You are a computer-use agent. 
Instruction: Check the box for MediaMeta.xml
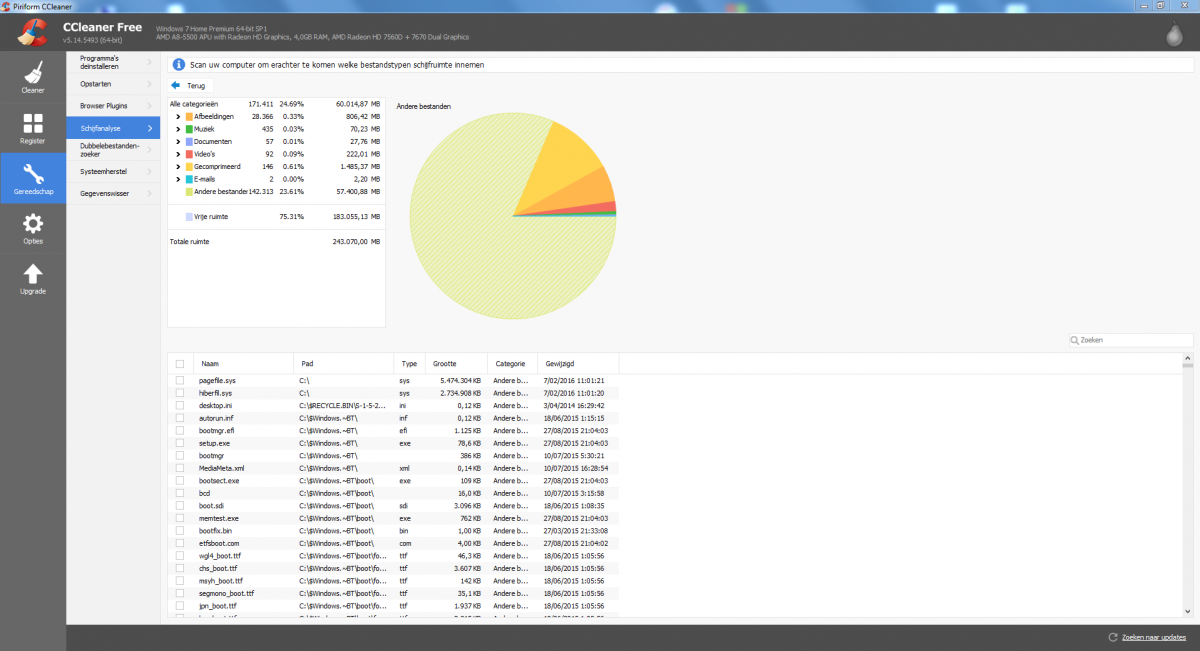(180, 468)
